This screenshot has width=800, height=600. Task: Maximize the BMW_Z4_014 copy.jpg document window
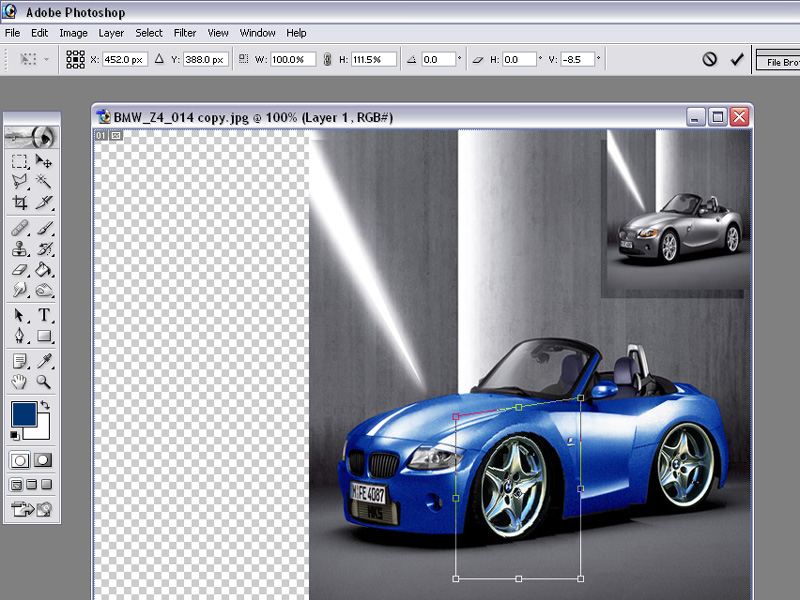(717, 117)
